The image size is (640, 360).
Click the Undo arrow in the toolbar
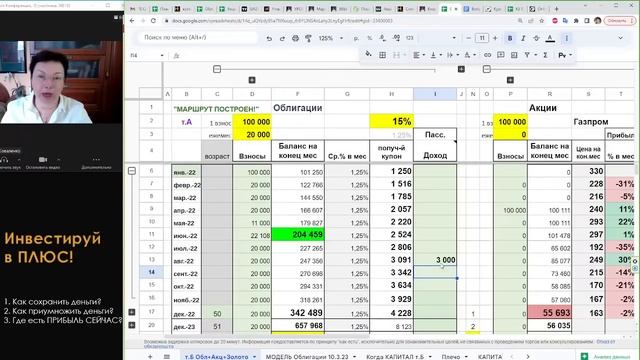(269, 38)
